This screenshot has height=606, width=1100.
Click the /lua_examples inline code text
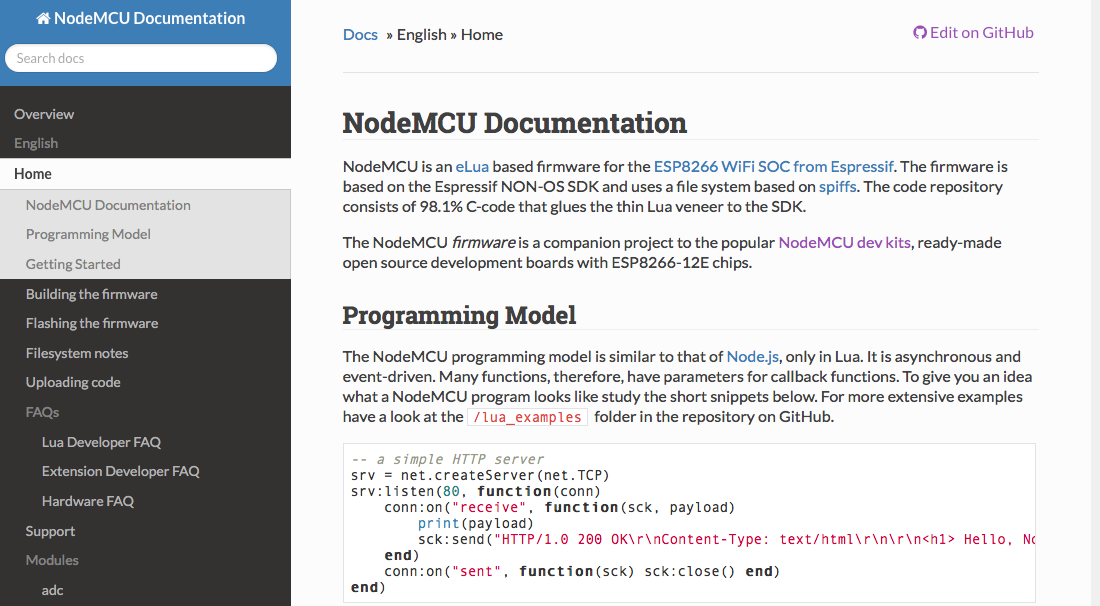(528, 417)
